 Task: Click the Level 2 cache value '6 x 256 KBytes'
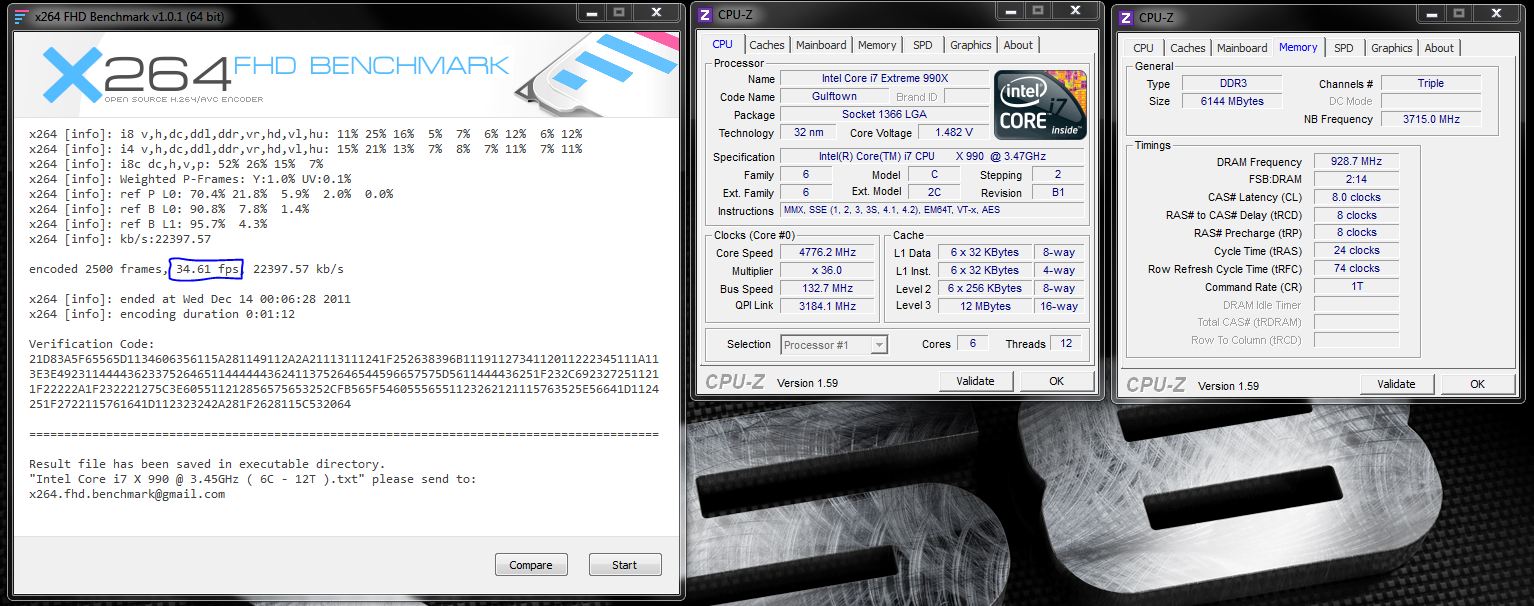987,289
